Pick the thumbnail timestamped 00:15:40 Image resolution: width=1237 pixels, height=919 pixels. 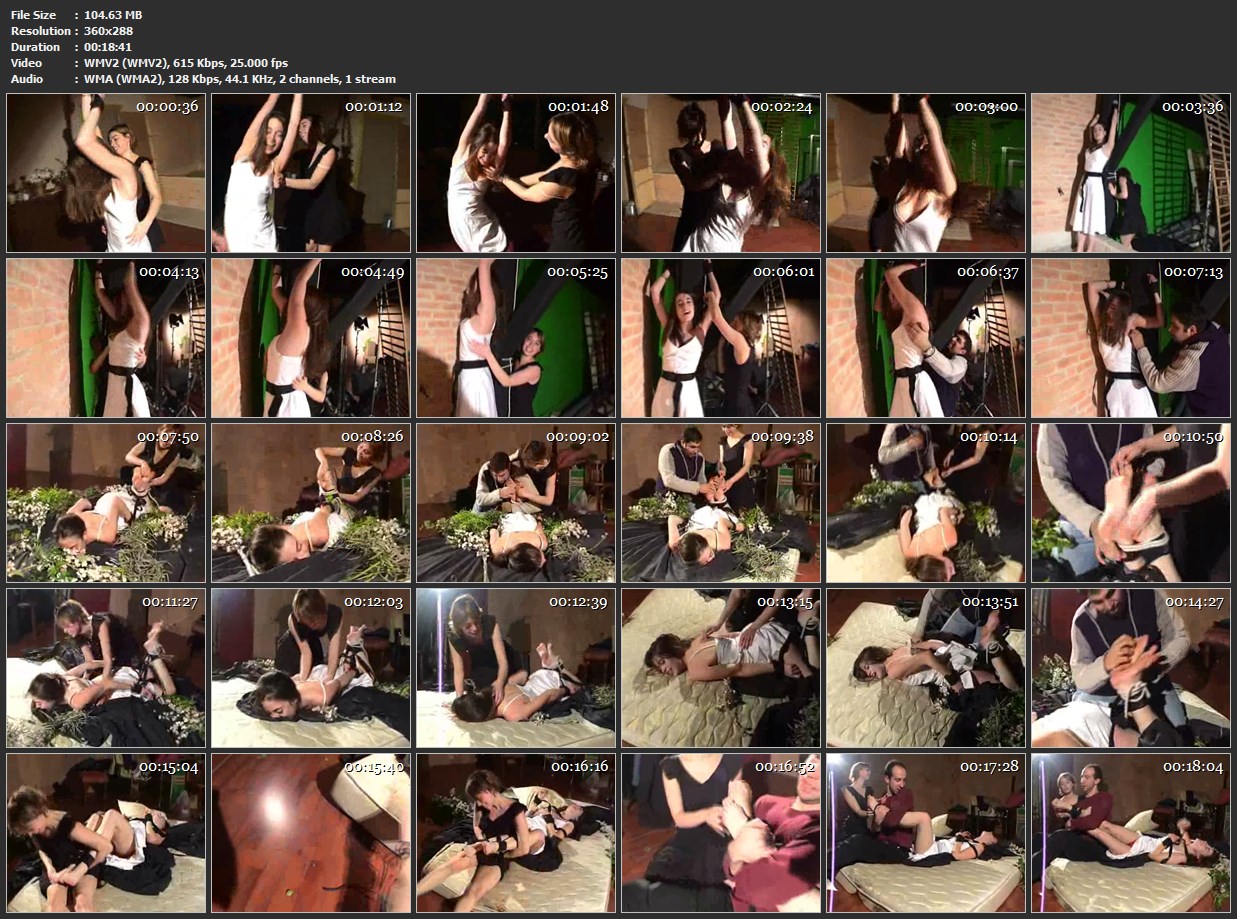tap(311, 833)
